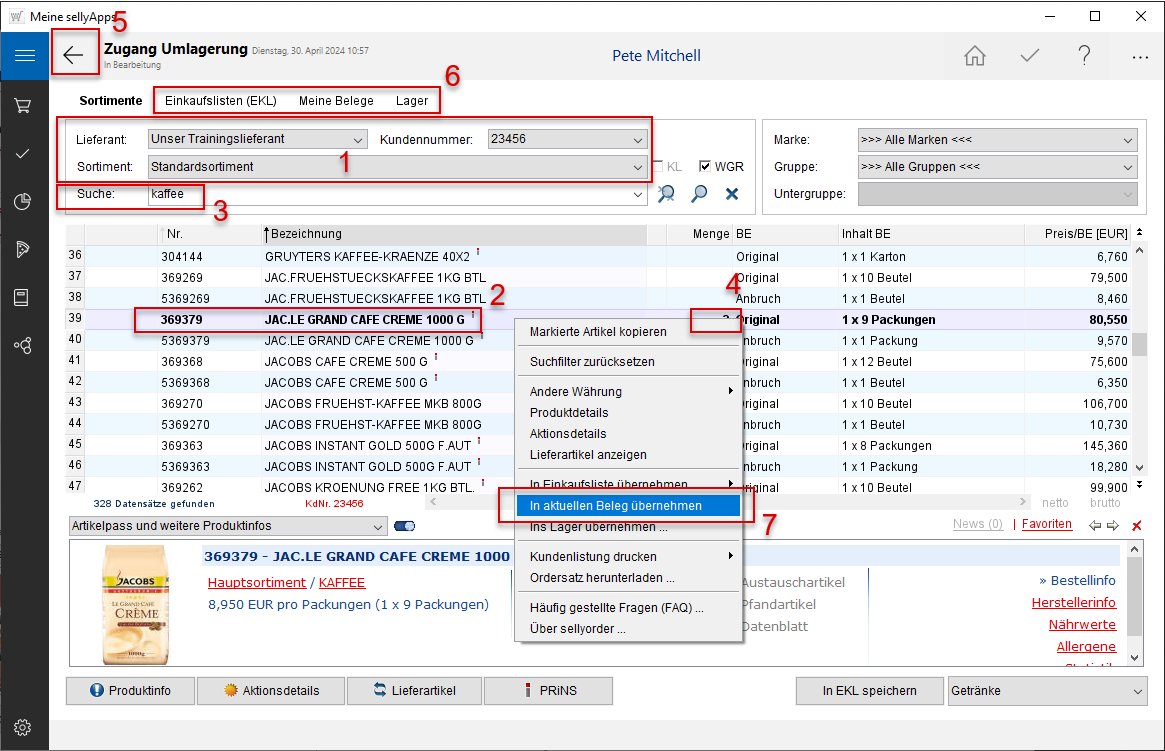Viewport: 1165px width, 751px height.
Task: Switch to the Meine Belege tab
Action: (x=336, y=101)
